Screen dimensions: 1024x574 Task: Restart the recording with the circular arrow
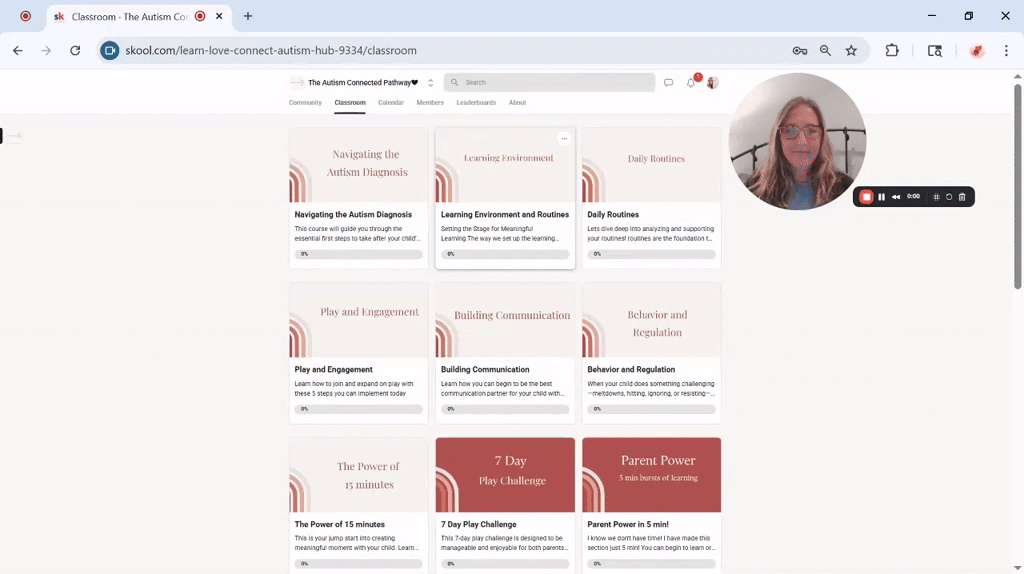tap(949, 197)
